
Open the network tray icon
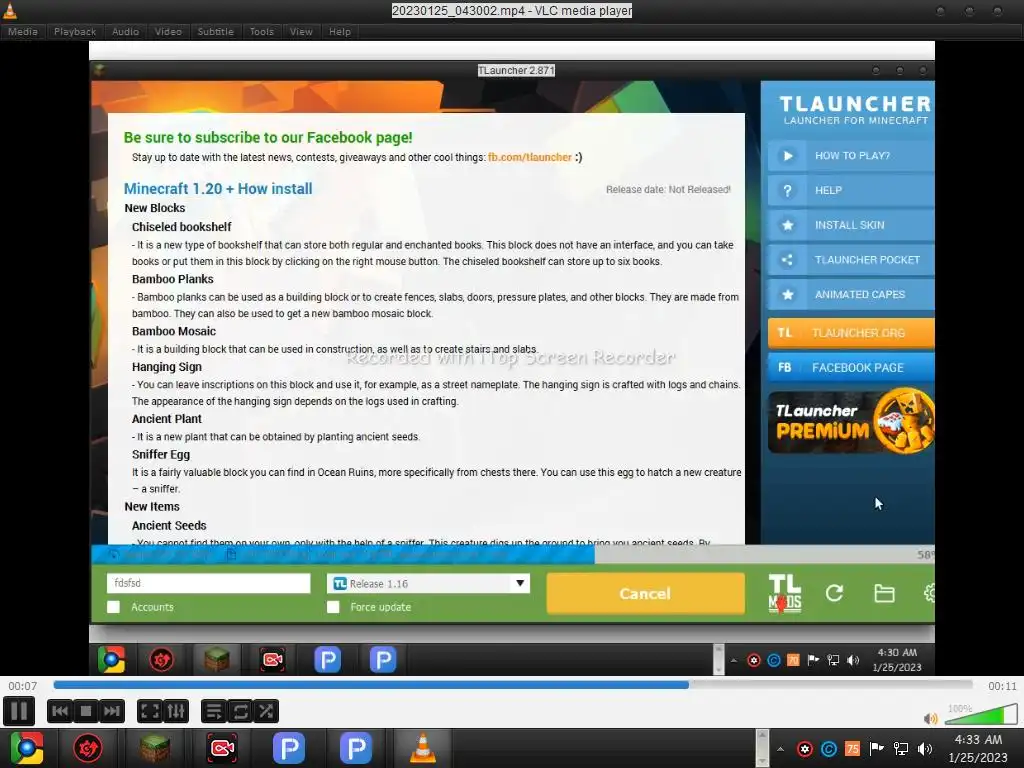click(x=901, y=748)
